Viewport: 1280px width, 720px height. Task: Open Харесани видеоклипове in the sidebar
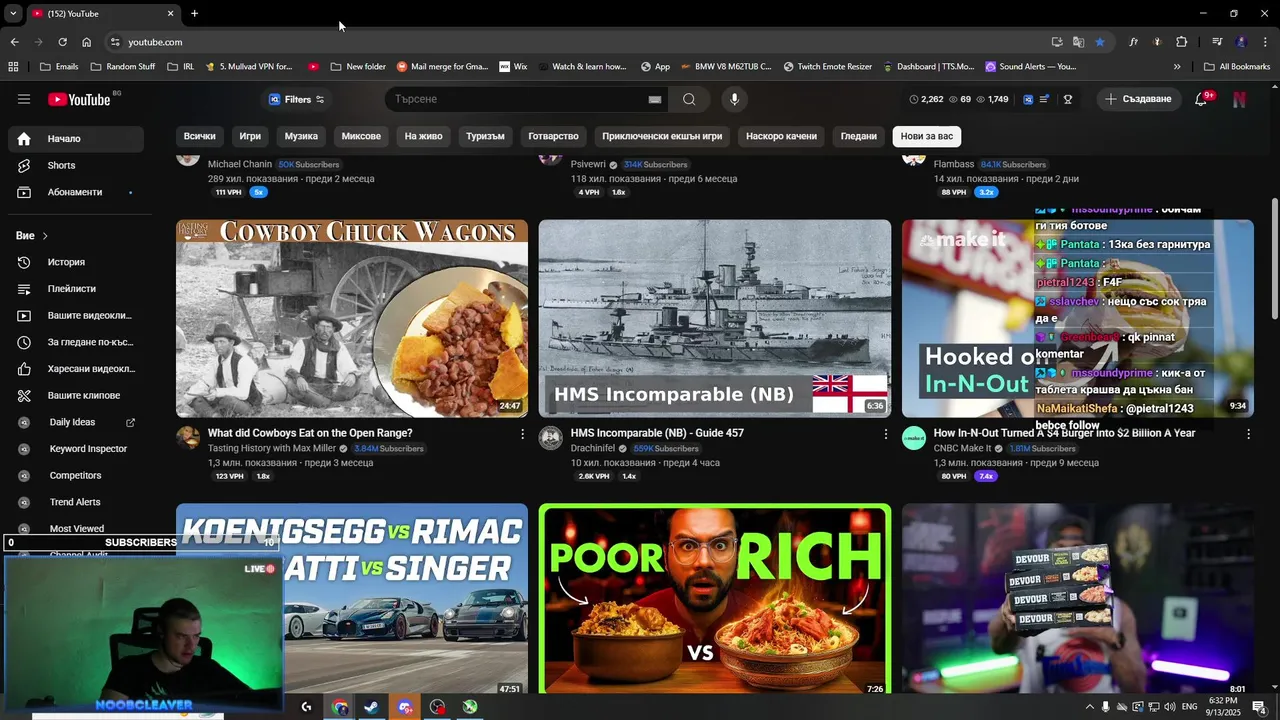76,369
